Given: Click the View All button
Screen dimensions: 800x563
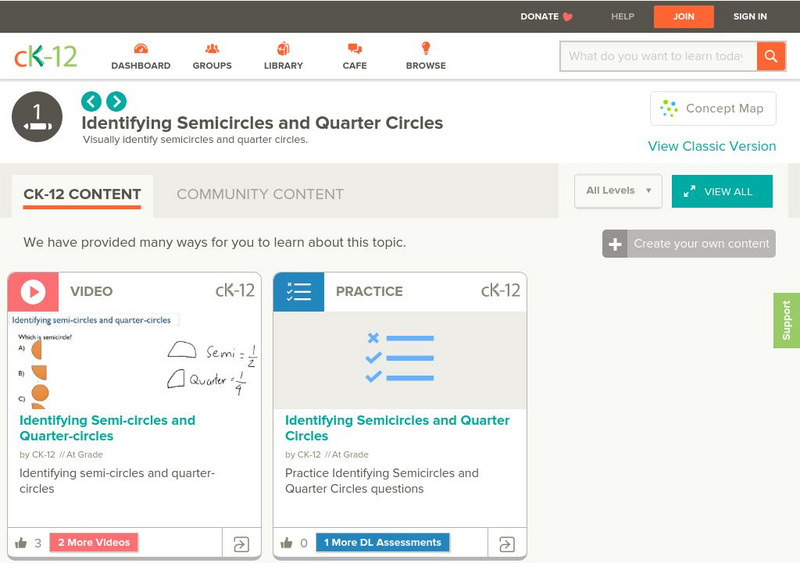Looking at the screenshot, I should [722, 191].
